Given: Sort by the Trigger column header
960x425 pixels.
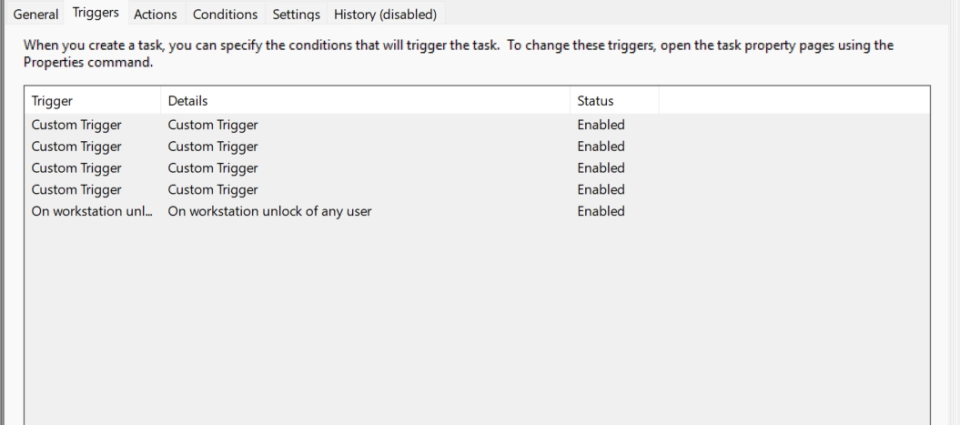Looking at the screenshot, I should click(x=90, y=101).
